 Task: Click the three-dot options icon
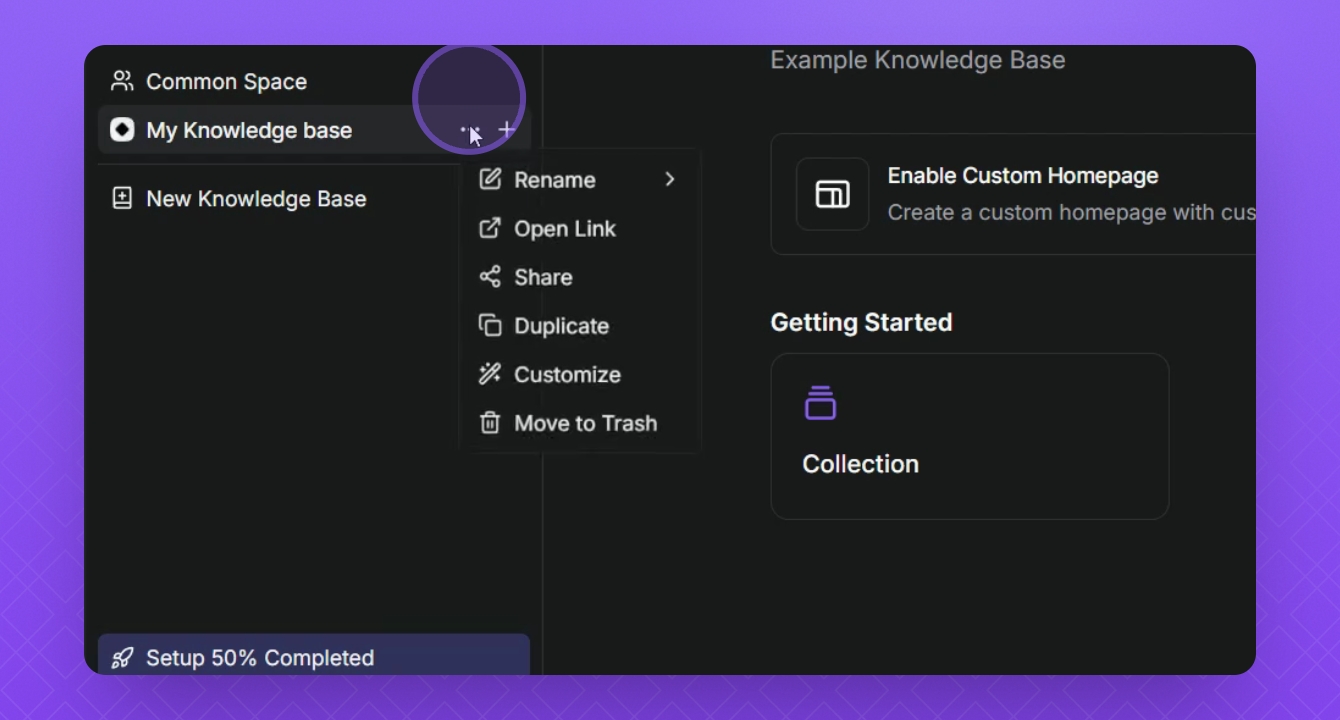click(468, 130)
